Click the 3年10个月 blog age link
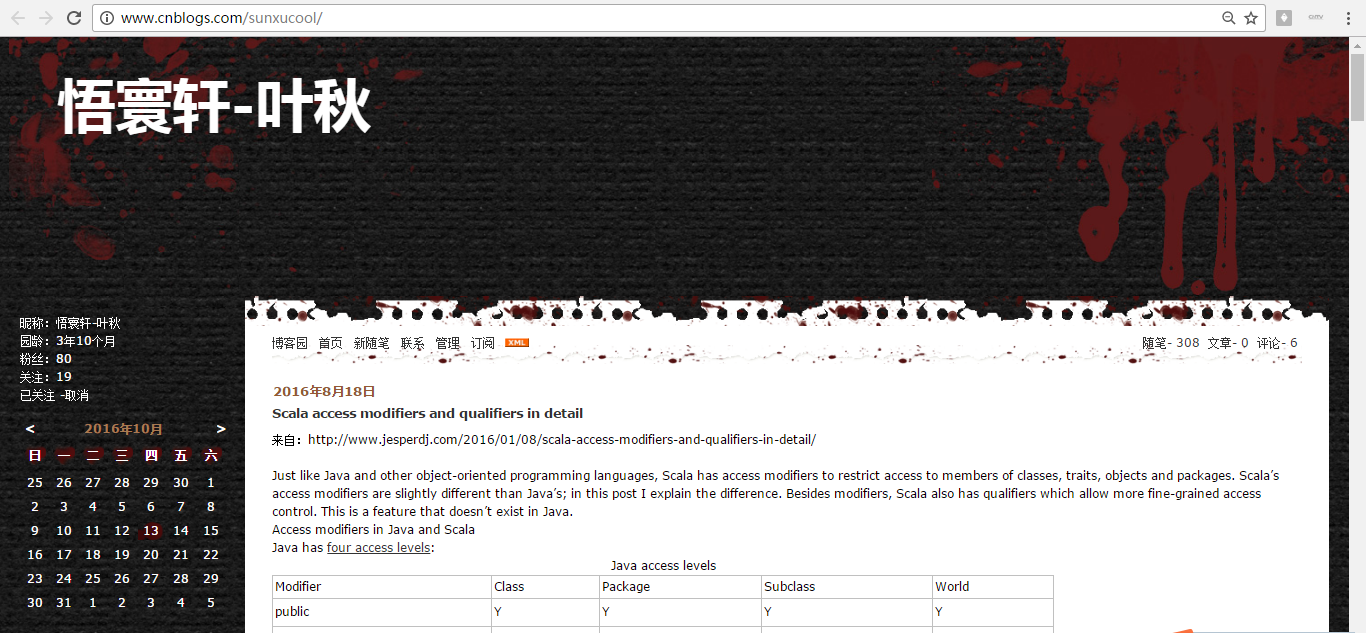Image resolution: width=1366 pixels, height=633 pixels. point(86,341)
